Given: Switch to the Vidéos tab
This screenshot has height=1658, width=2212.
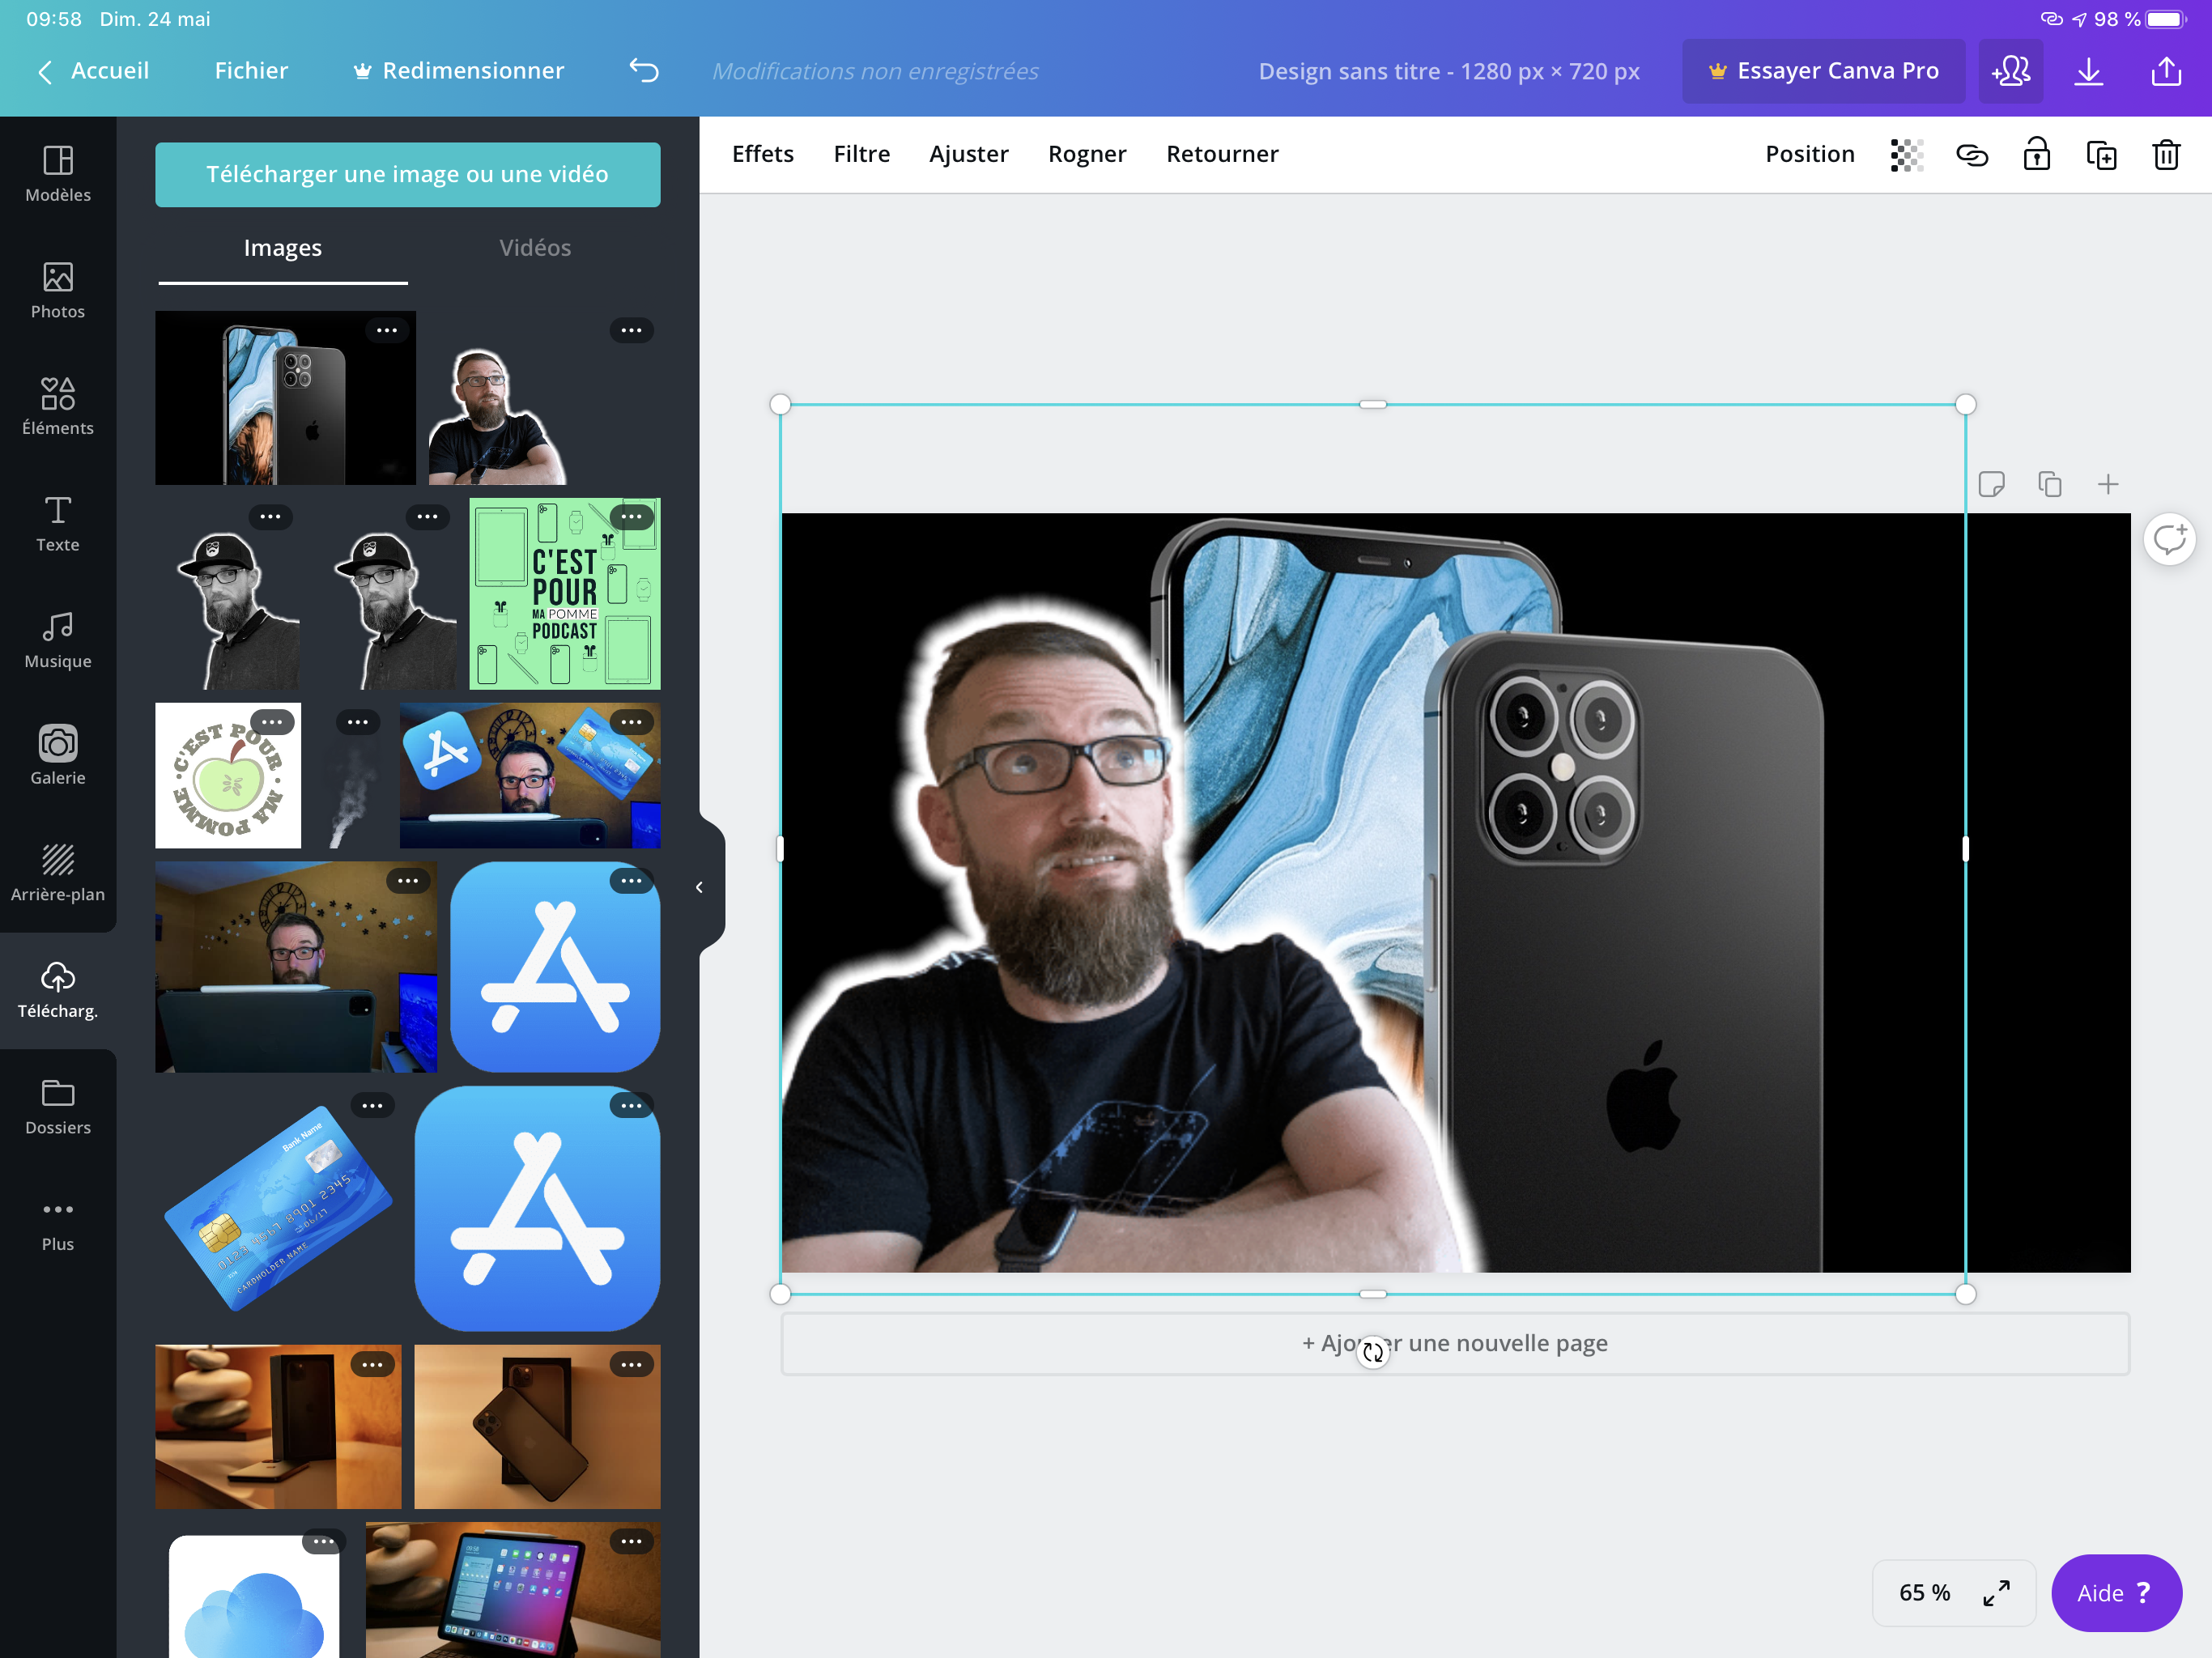Looking at the screenshot, I should pos(535,248).
